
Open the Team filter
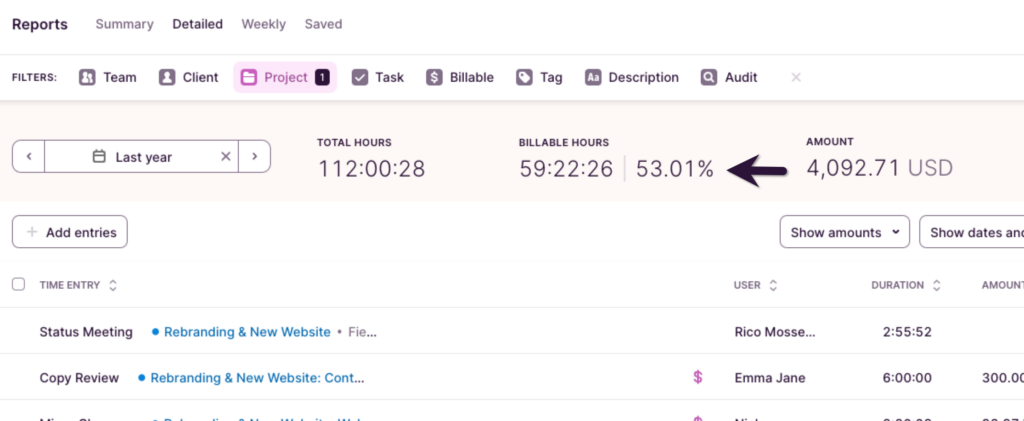click(107, 77)
